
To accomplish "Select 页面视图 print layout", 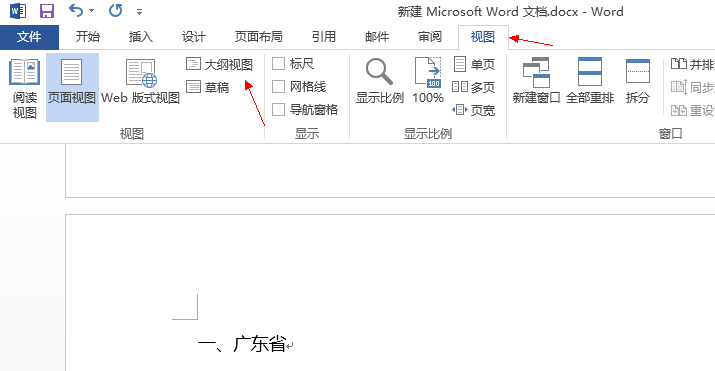I will 72,87.
